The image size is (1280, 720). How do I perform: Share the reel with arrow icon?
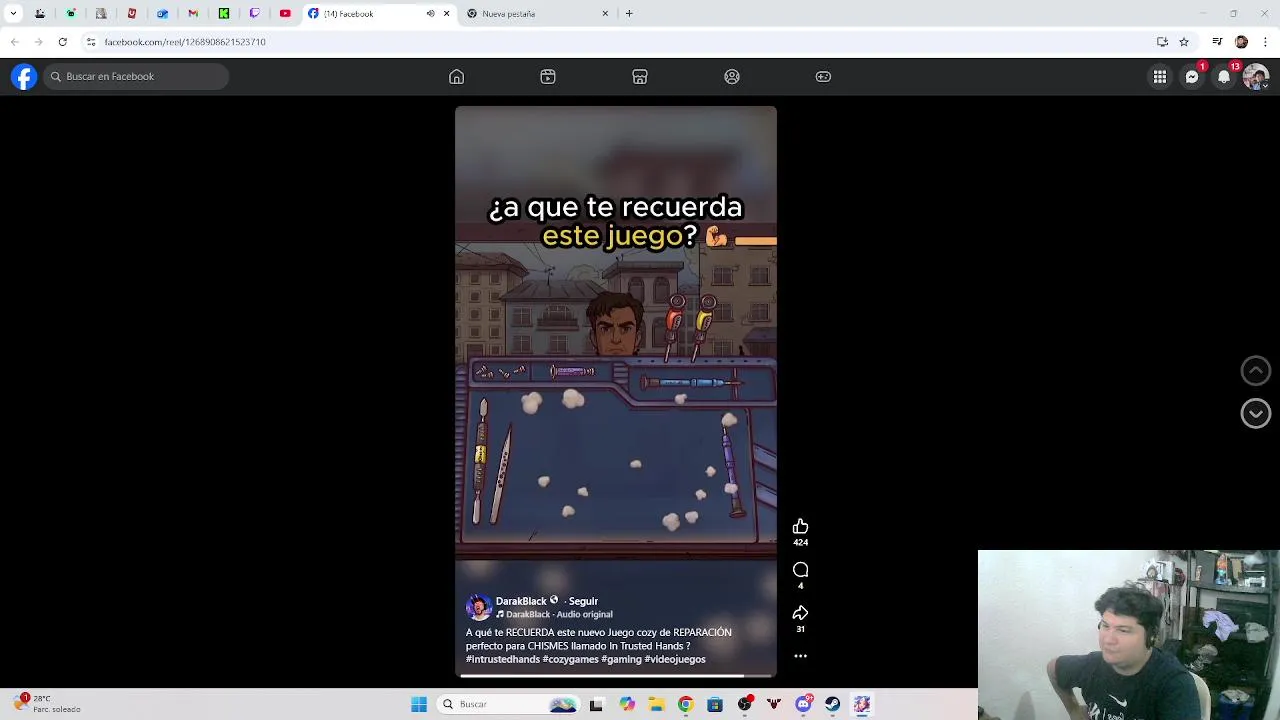(800, 613)
